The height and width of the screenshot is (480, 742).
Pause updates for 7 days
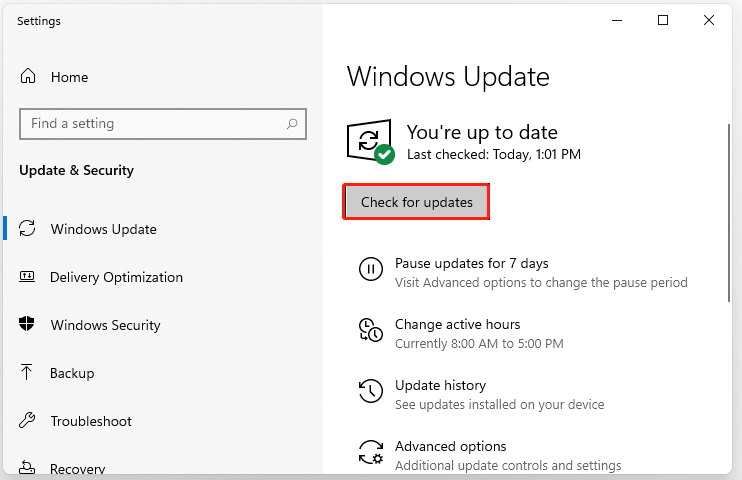(x=471, y=263)
